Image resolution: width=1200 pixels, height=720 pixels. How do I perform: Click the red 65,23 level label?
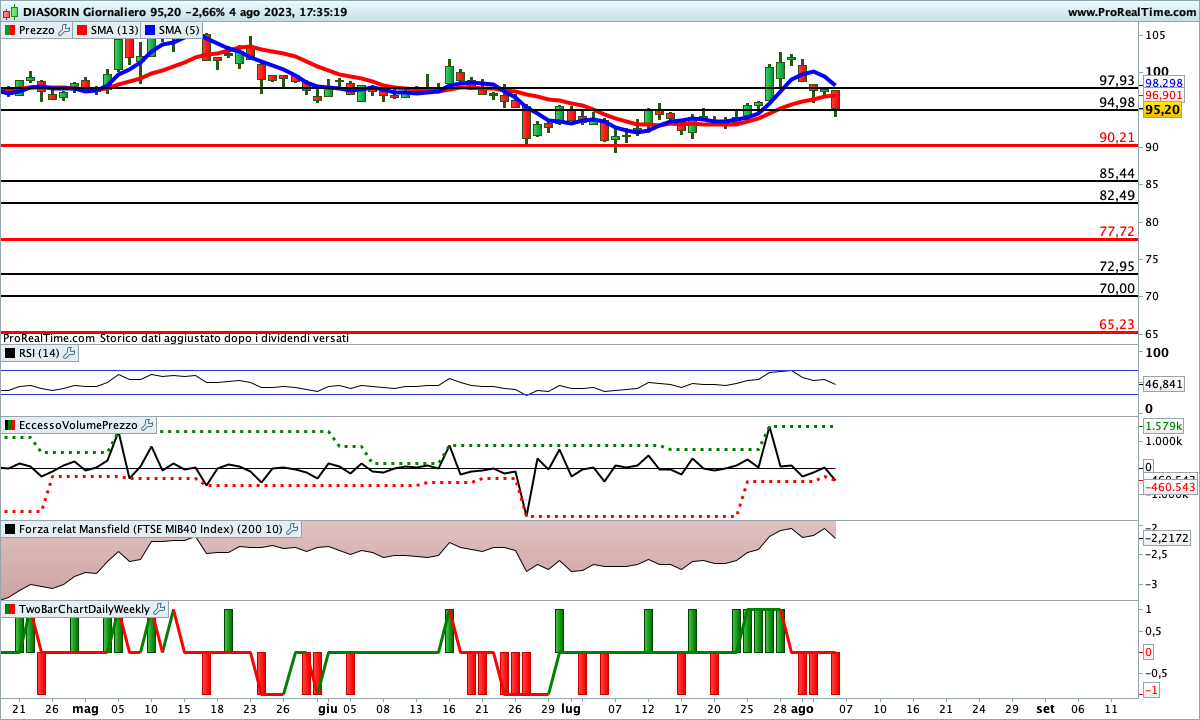[1117, 324]
